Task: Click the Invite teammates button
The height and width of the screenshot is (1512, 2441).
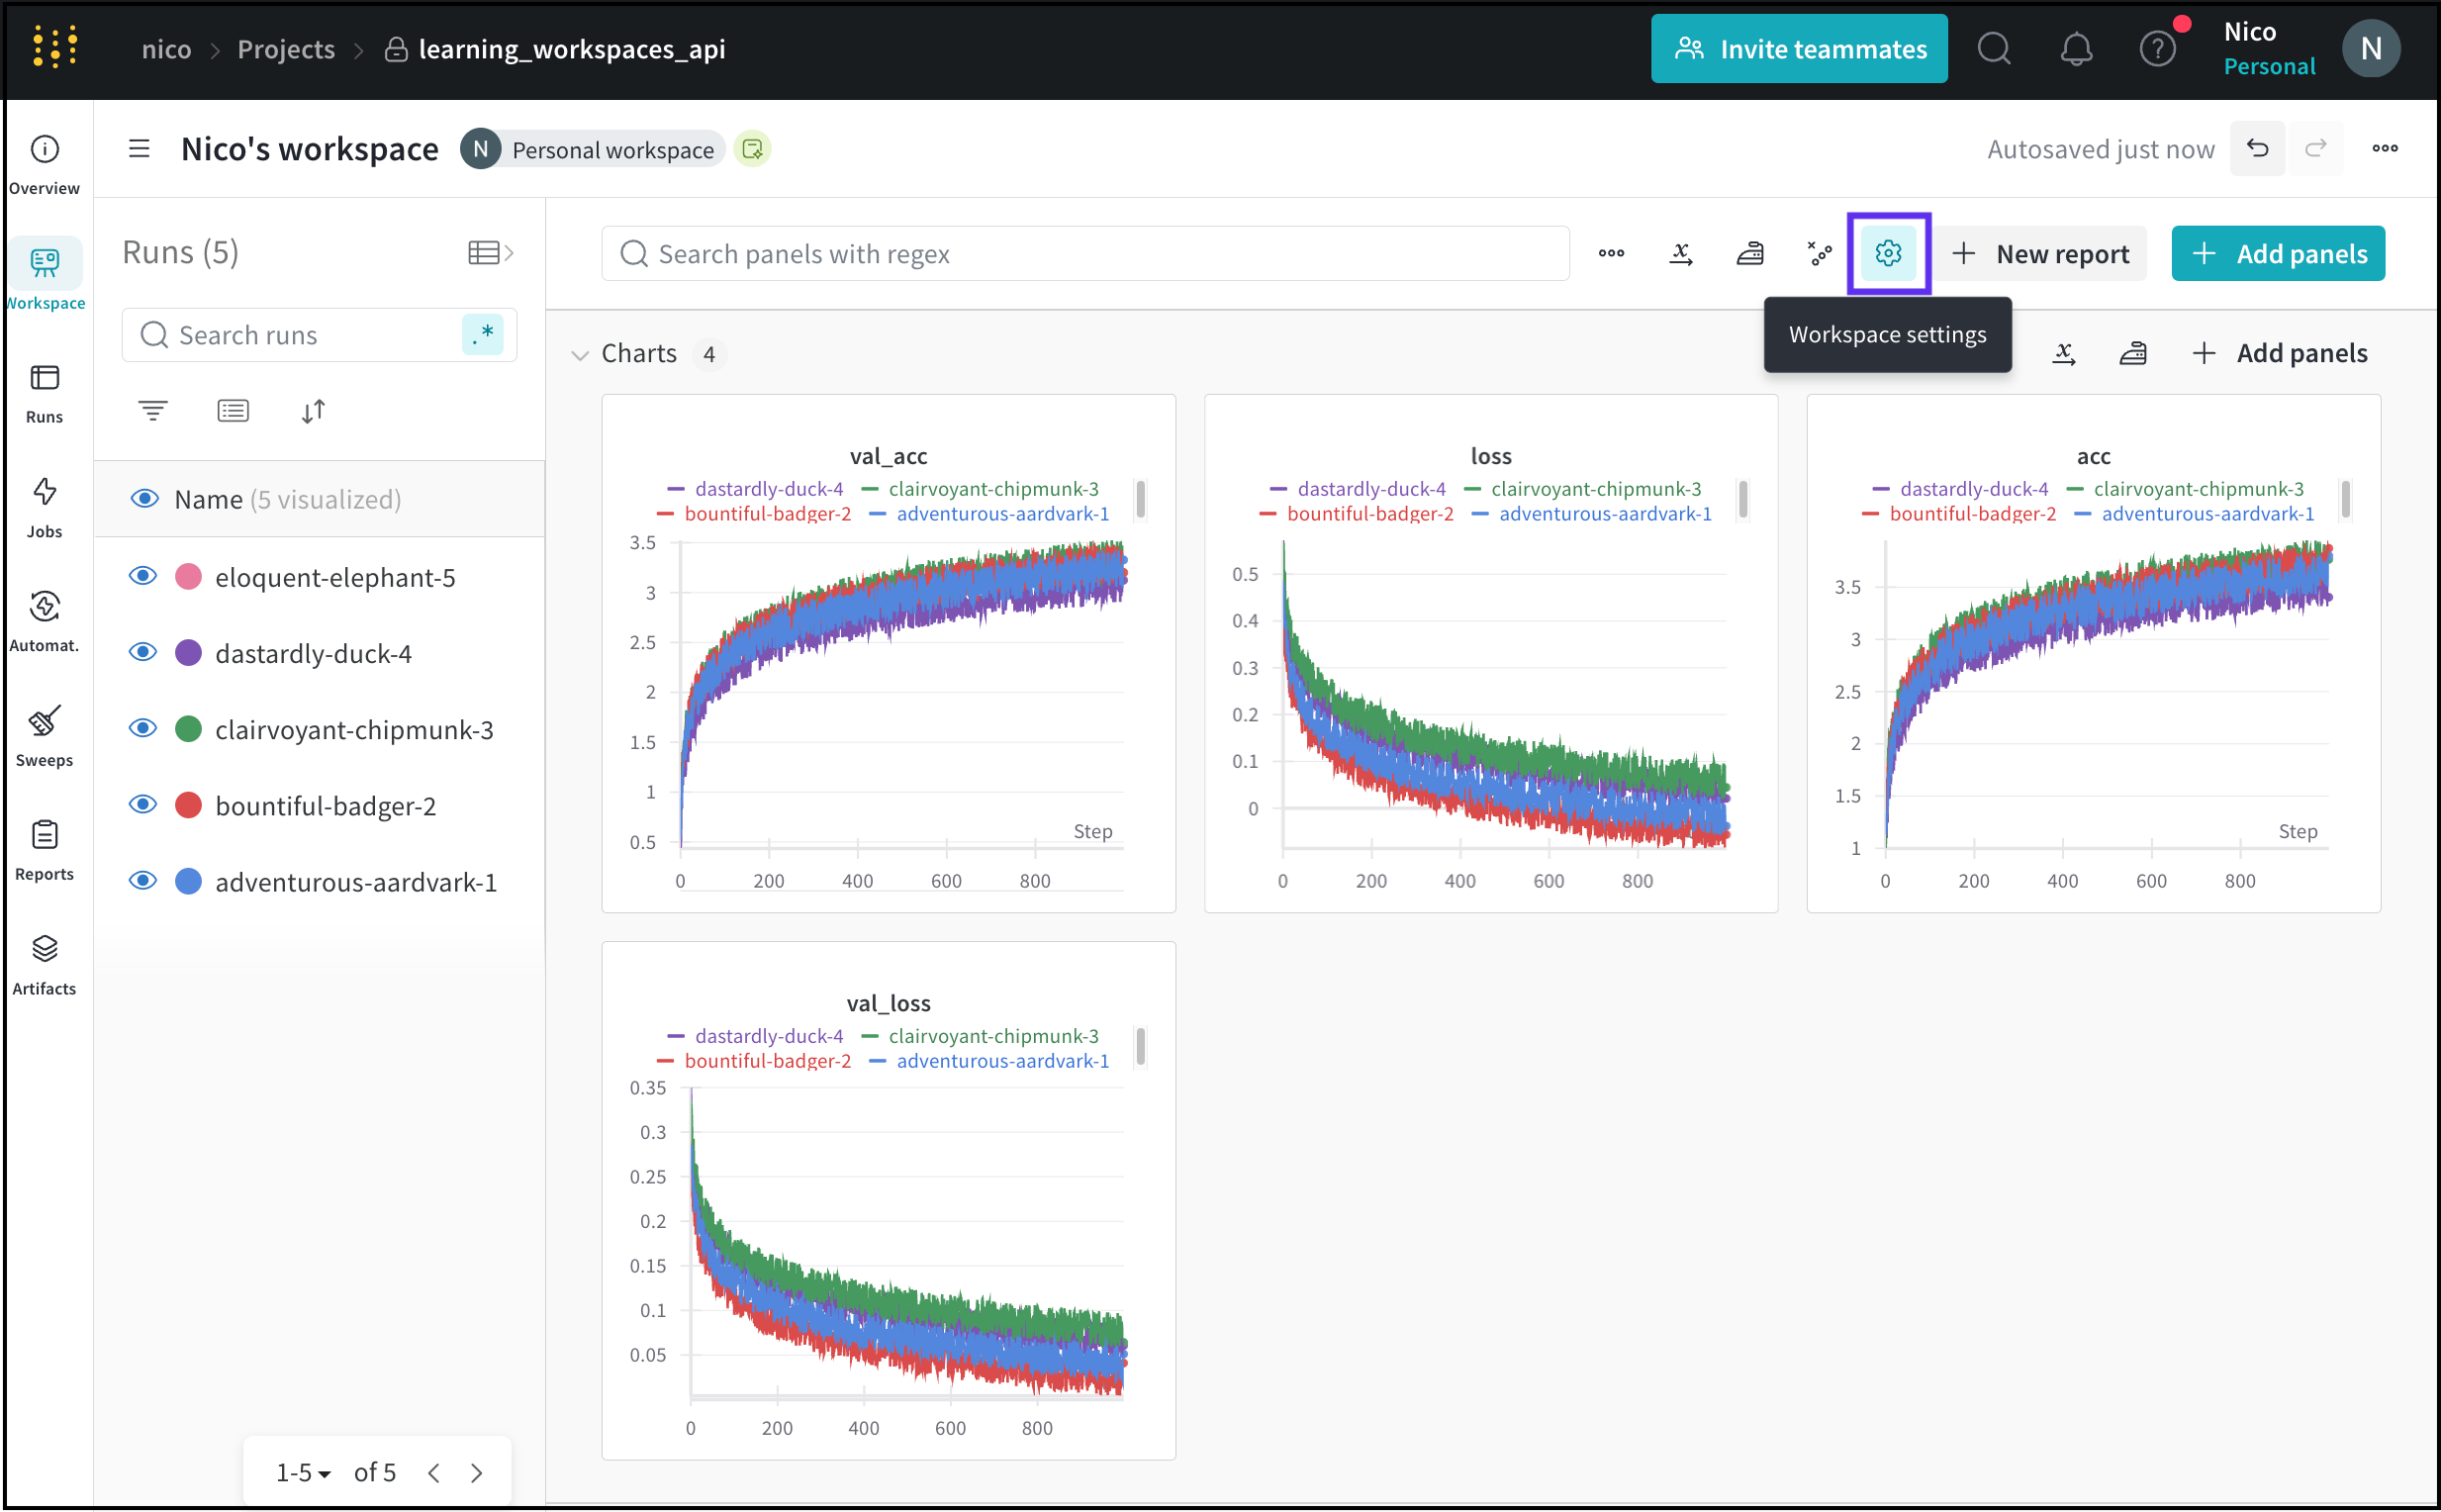Action: (x=1798, y=49)
